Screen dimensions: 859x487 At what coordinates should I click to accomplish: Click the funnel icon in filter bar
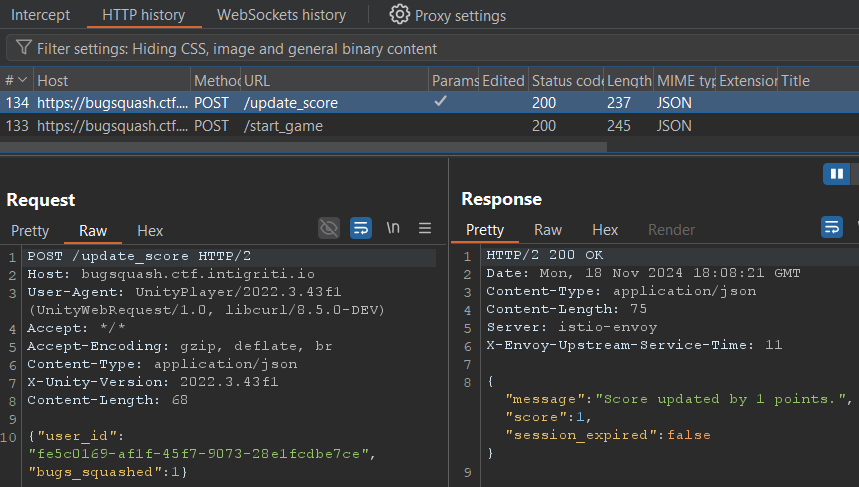[x=23, y=48]
